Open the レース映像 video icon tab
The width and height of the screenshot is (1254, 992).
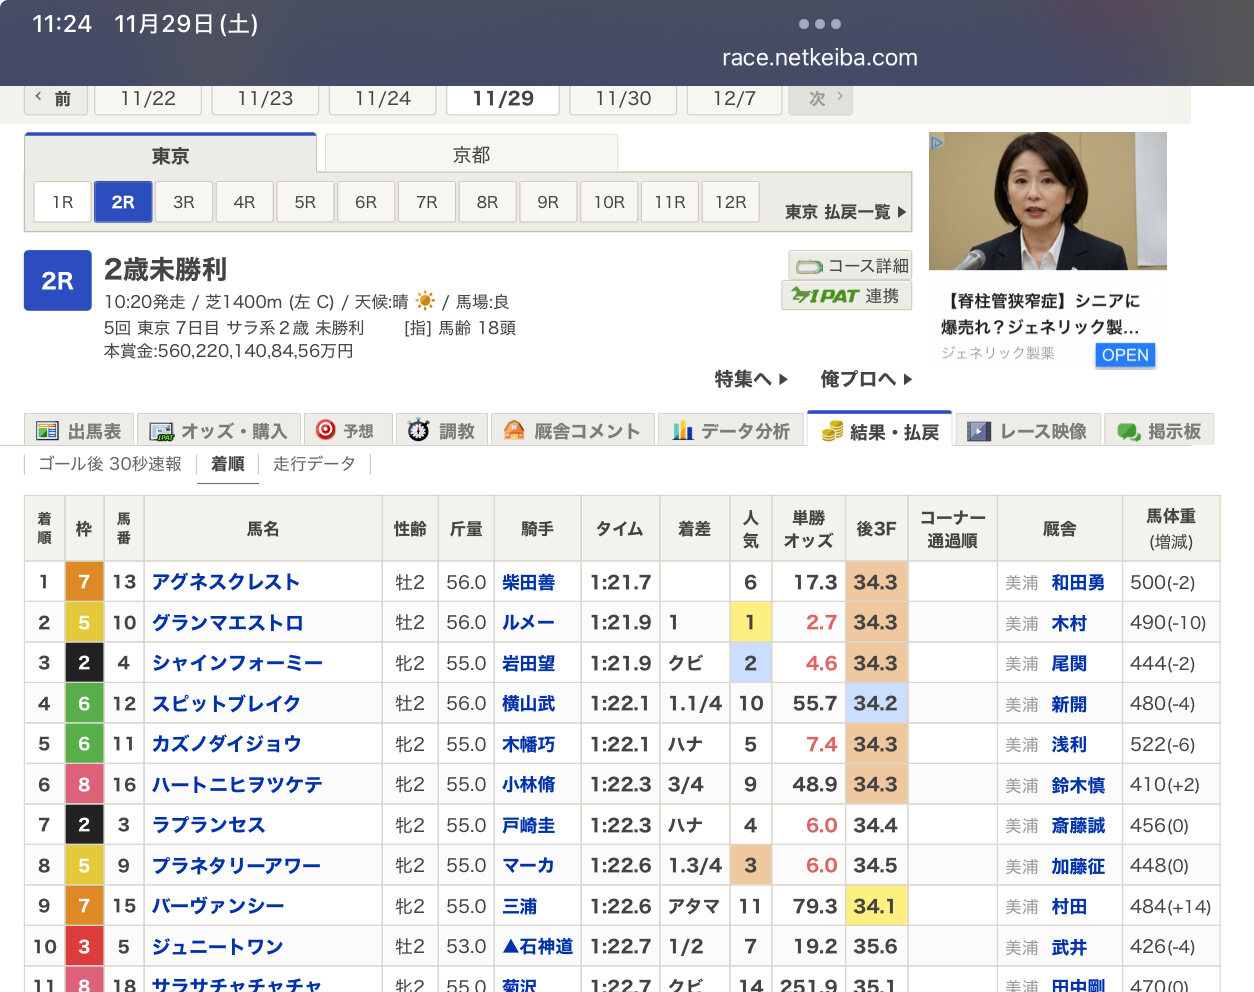pos(1027,431)
